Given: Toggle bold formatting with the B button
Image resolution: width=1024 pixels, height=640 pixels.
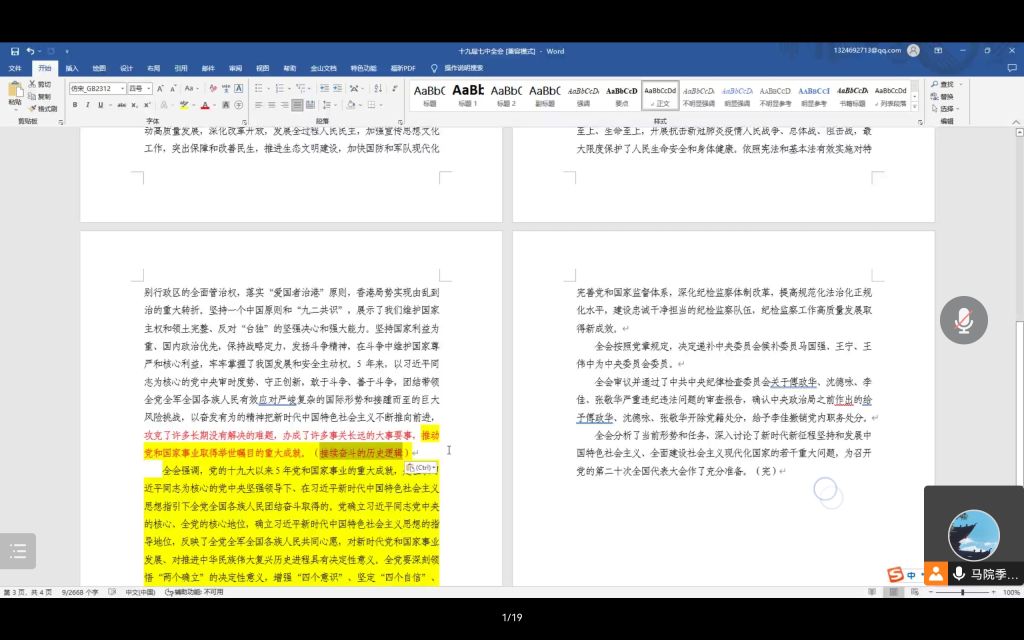Looking at the screenshot, I should [x=75, y=105].
